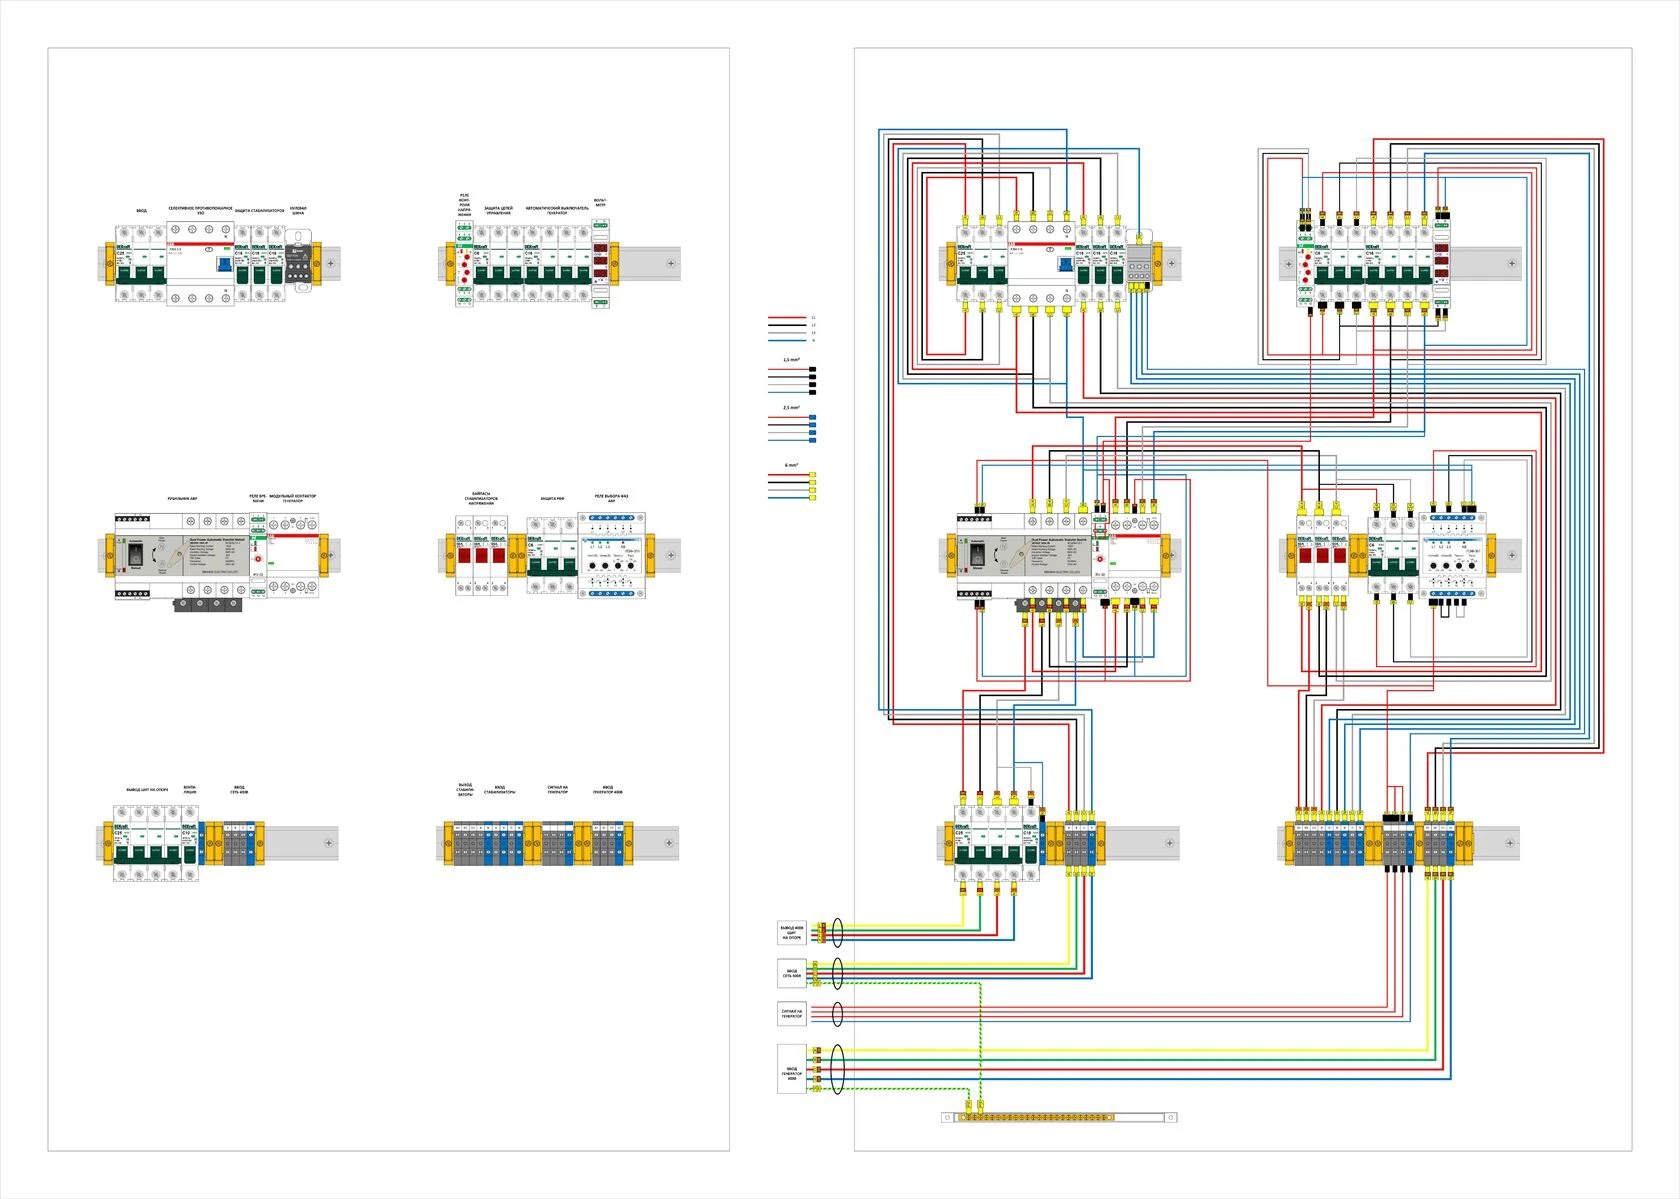Click the "АВТОМАТИЧЕСКИЙ ВЫКЛЮЧАТЕЛЬ ГЕНЕРАТОР" label
This screenshot has width=1680, height=1199.
pyautogui.click(x=557, y=211)
